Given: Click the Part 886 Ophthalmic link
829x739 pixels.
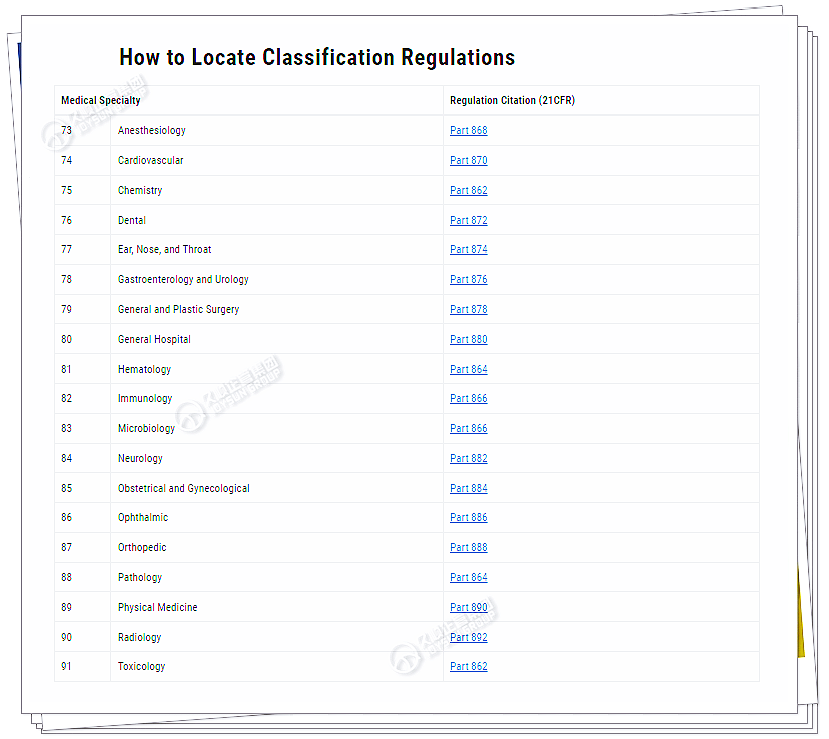Looking at the screenshot, I should (x=468, y=518).
